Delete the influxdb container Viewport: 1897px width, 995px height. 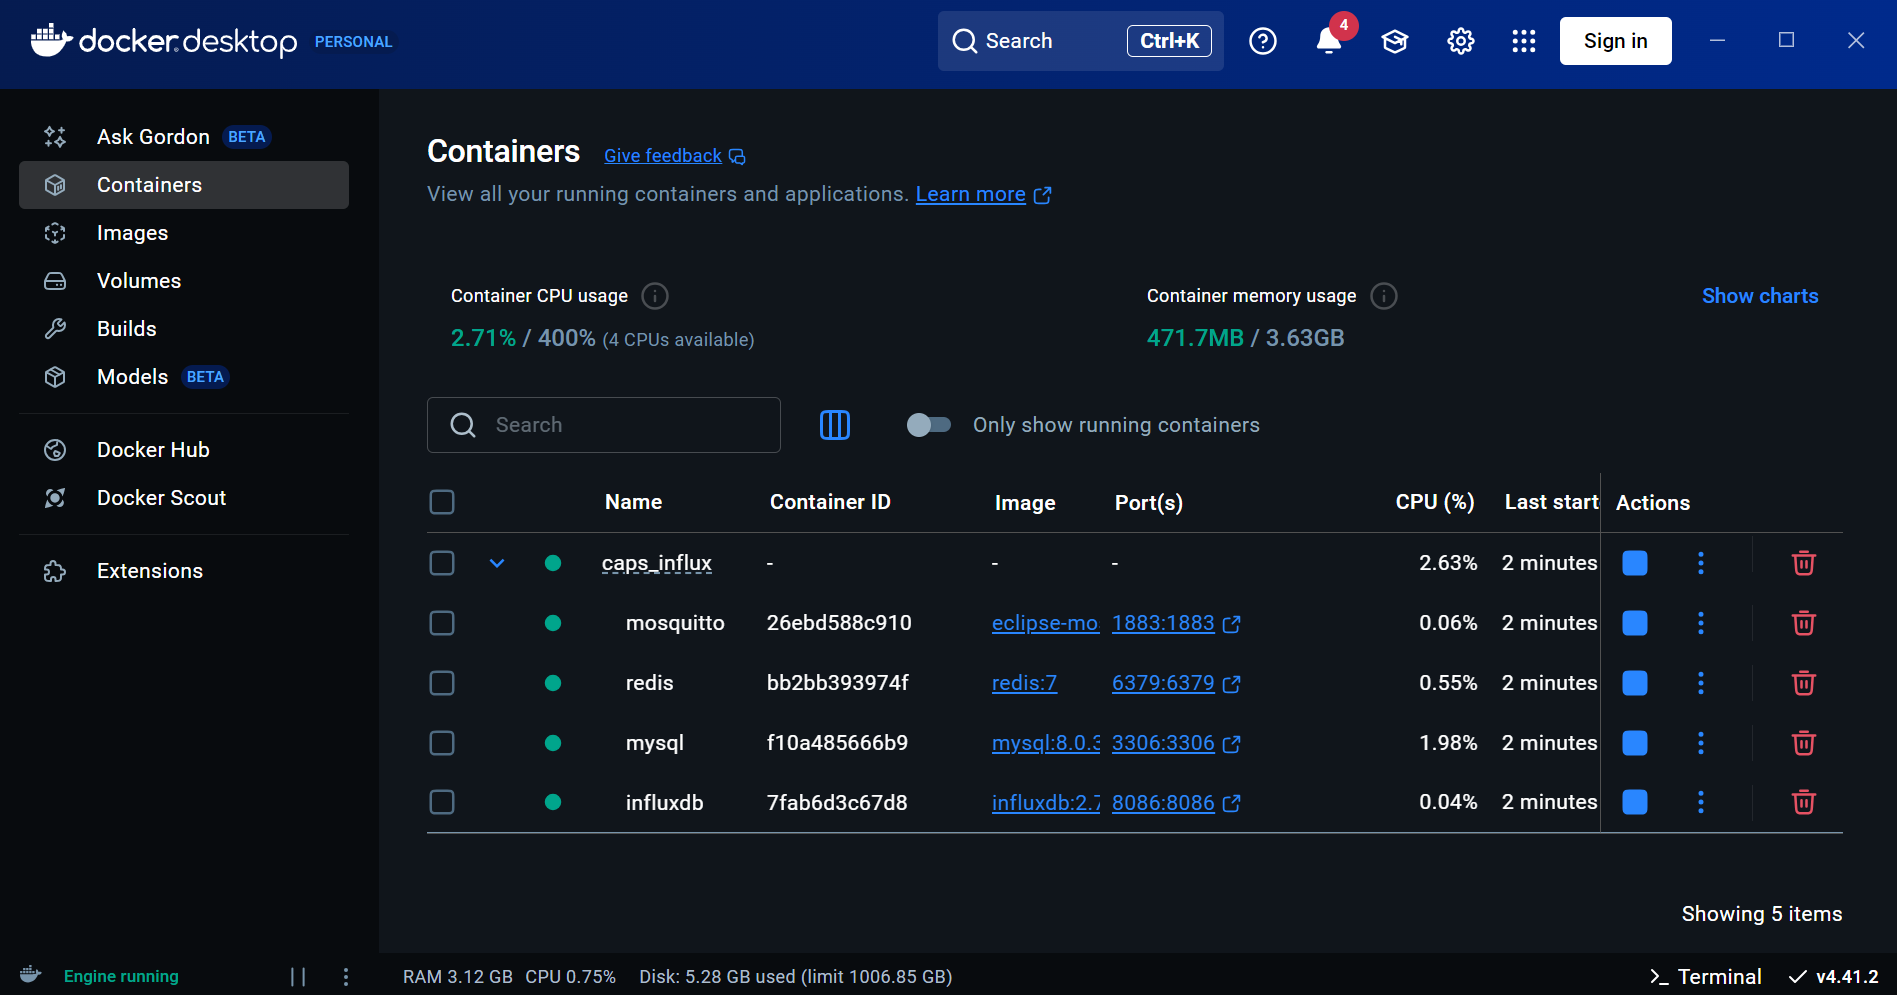(1804, 802)
